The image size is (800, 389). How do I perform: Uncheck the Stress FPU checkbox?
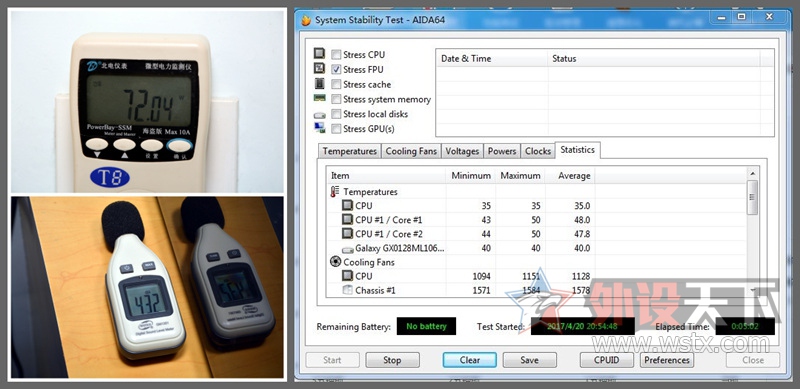(x=336, y=69)
